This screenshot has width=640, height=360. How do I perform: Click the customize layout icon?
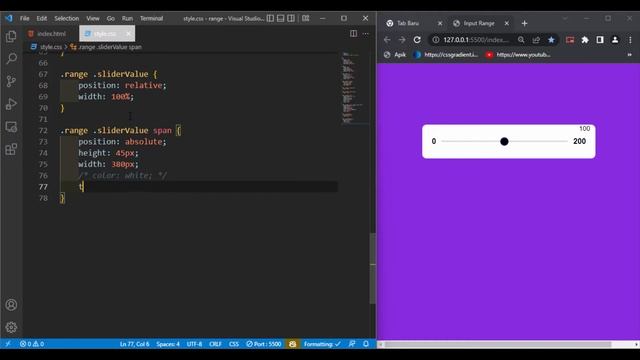point(306,18)
